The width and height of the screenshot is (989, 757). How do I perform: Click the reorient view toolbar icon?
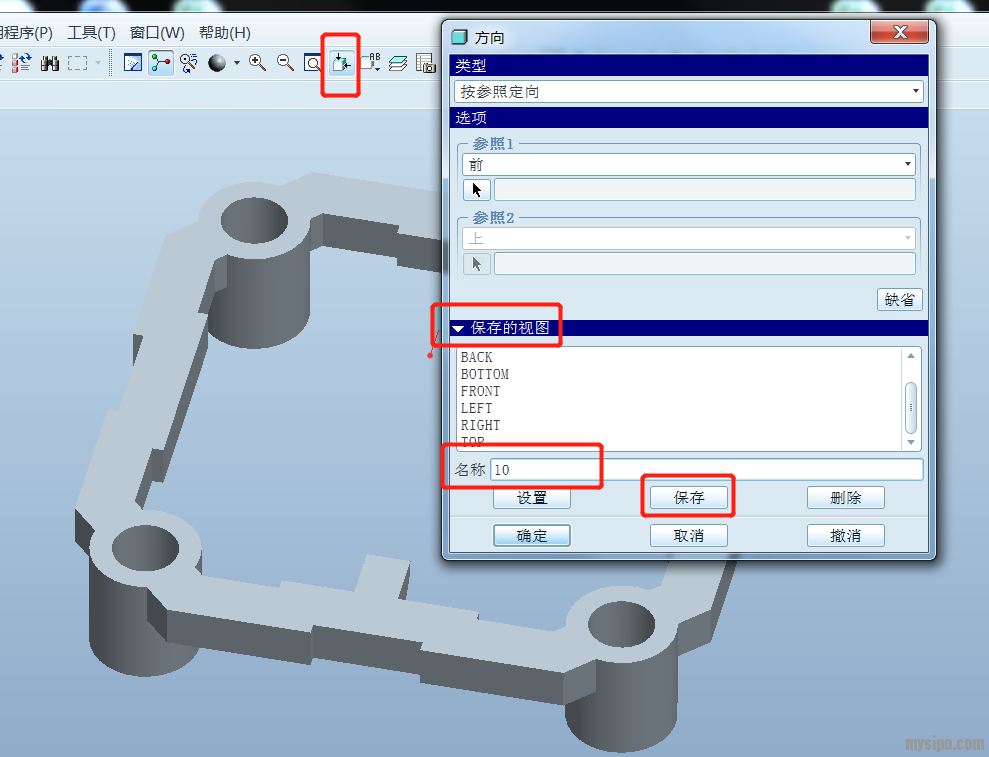click(341, 63)
